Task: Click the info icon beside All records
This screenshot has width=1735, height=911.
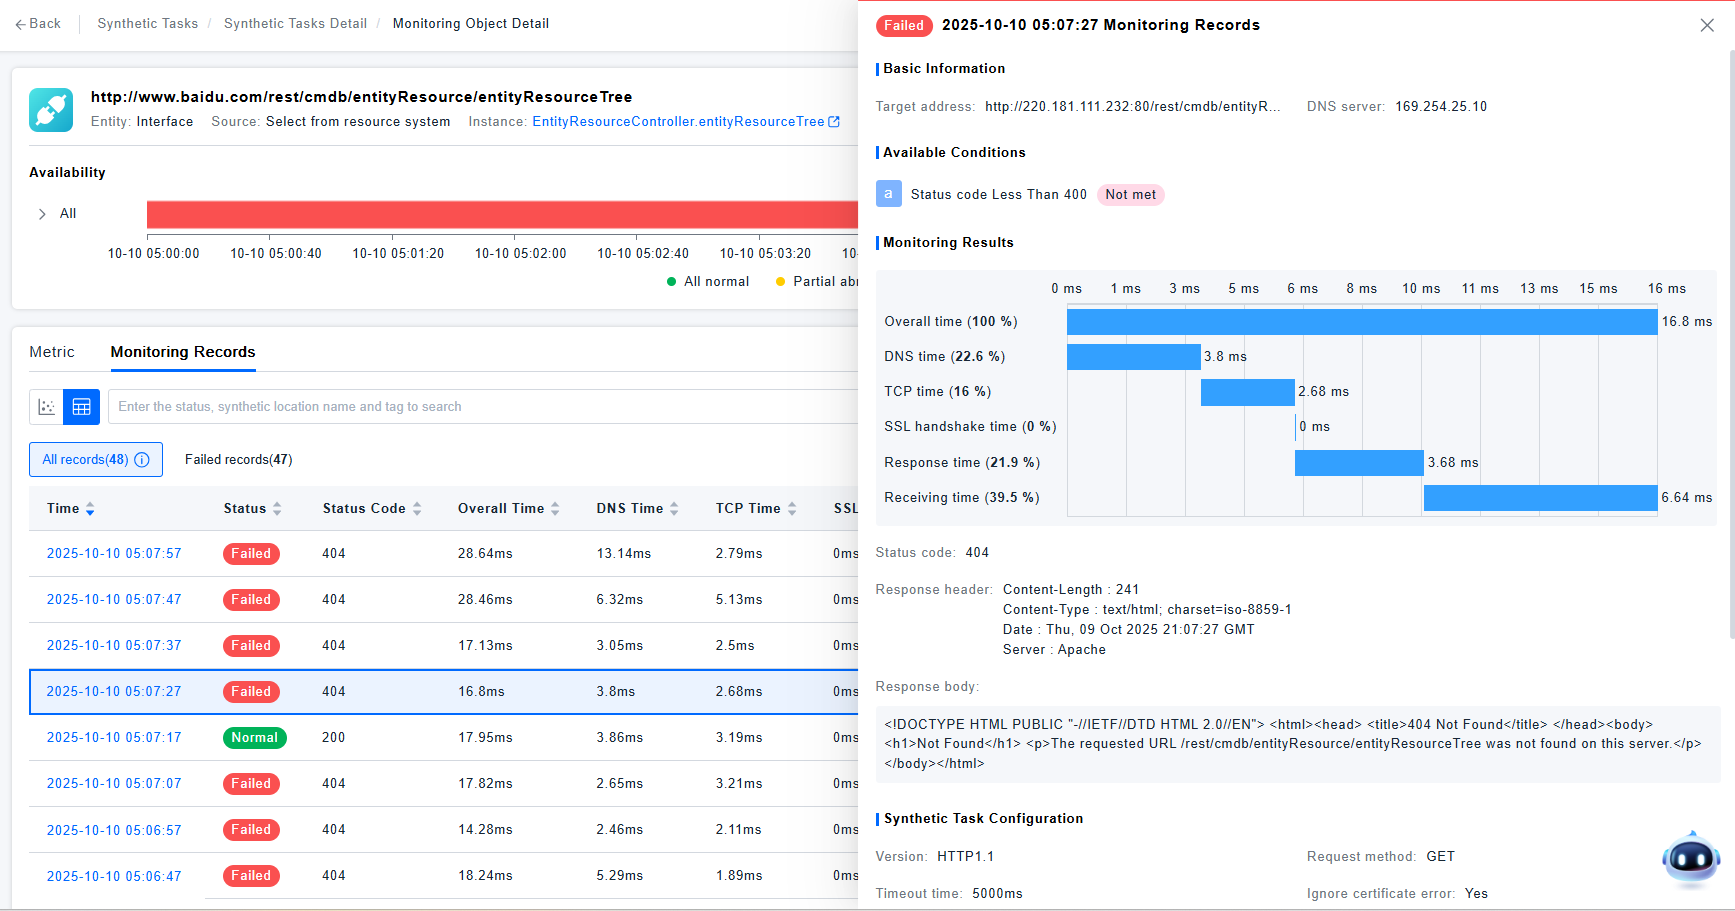Action: click(142, 460)
